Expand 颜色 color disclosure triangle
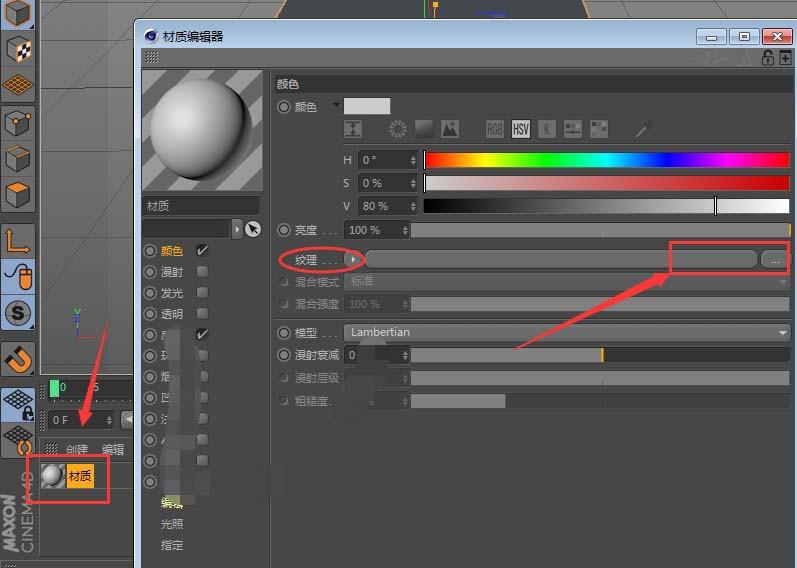The image size is (797, 568). (x=336, y=105)
